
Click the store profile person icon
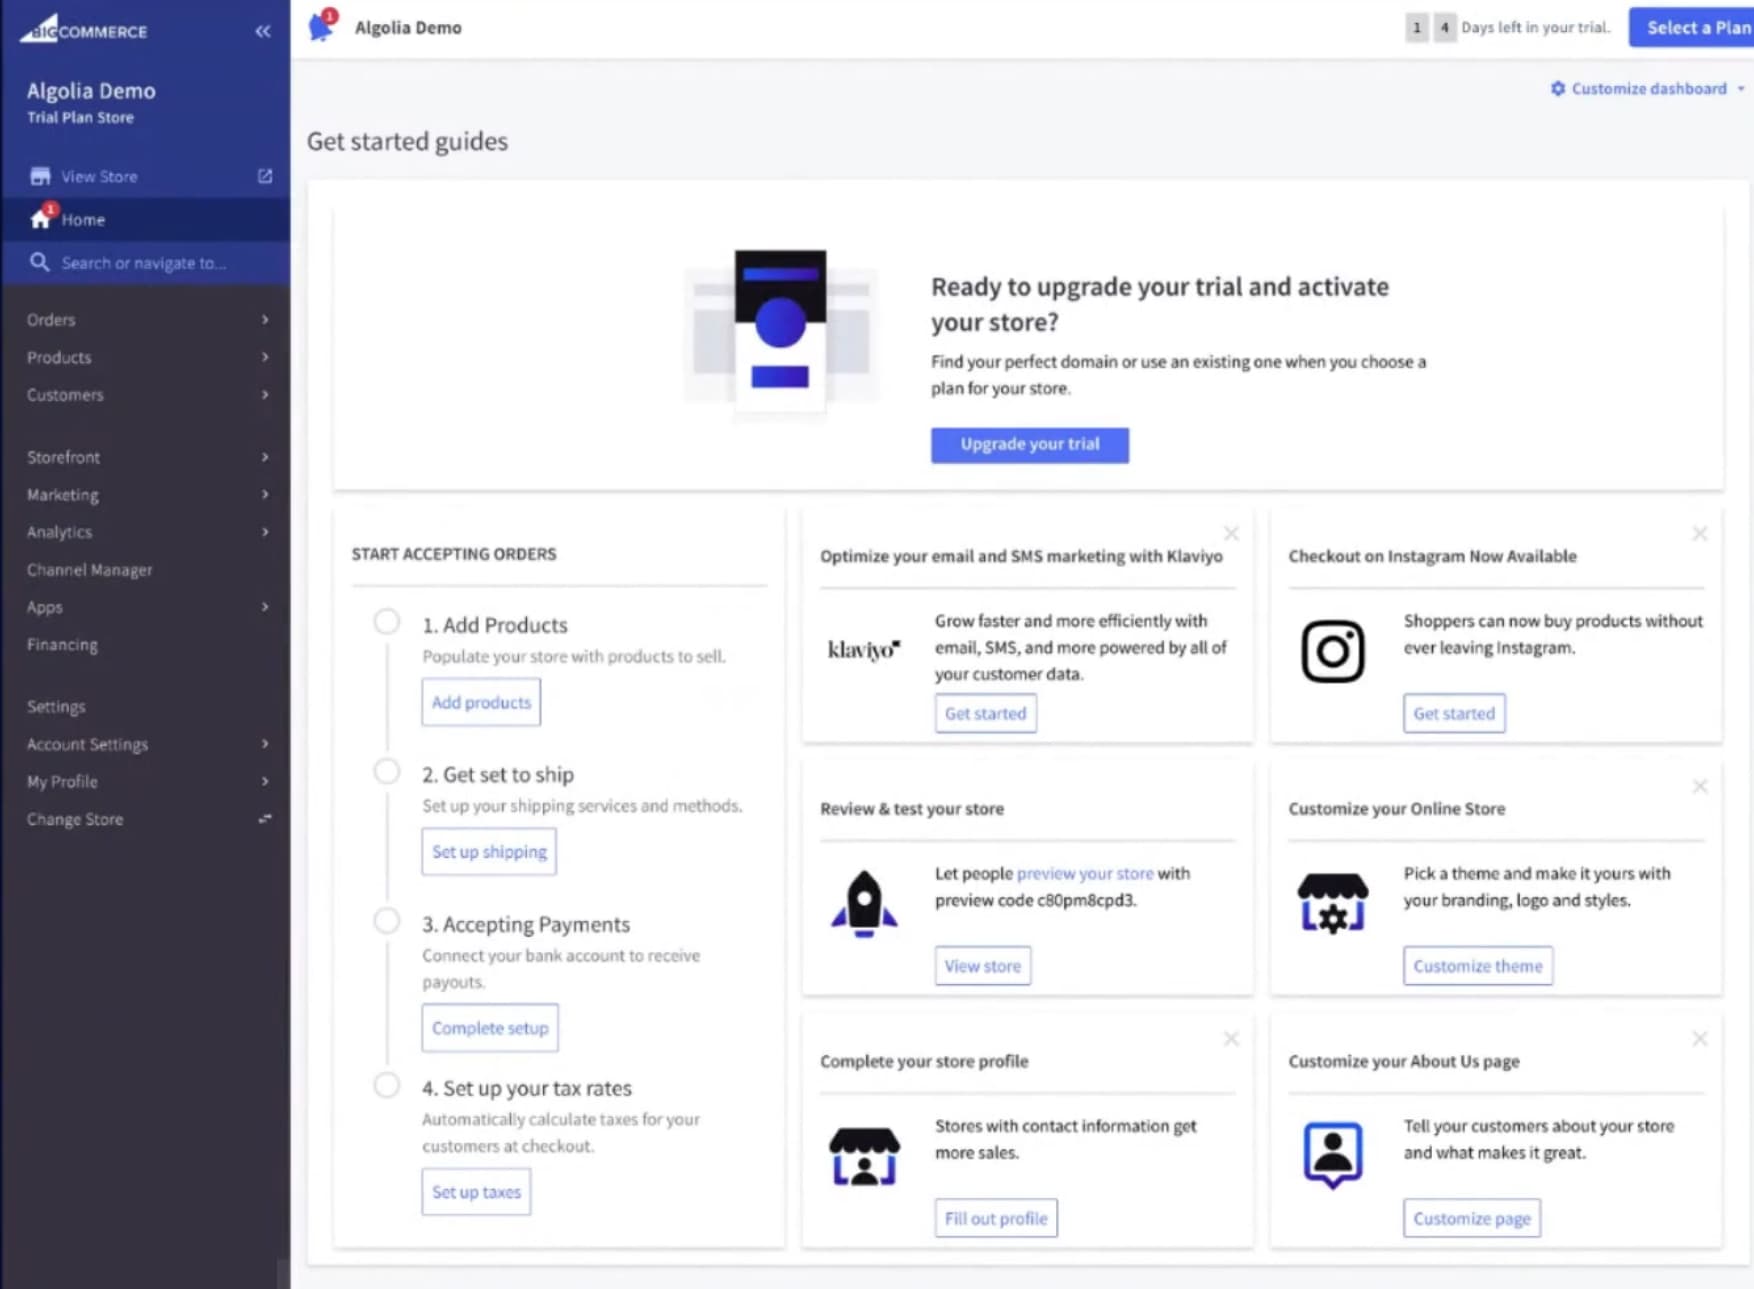pyautogui.click(x=864, y=1156)
